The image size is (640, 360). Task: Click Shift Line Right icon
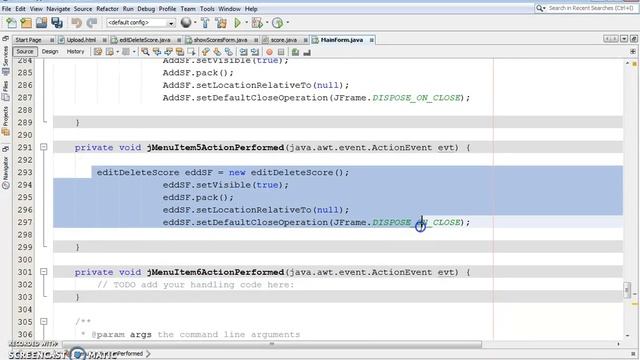255,52
